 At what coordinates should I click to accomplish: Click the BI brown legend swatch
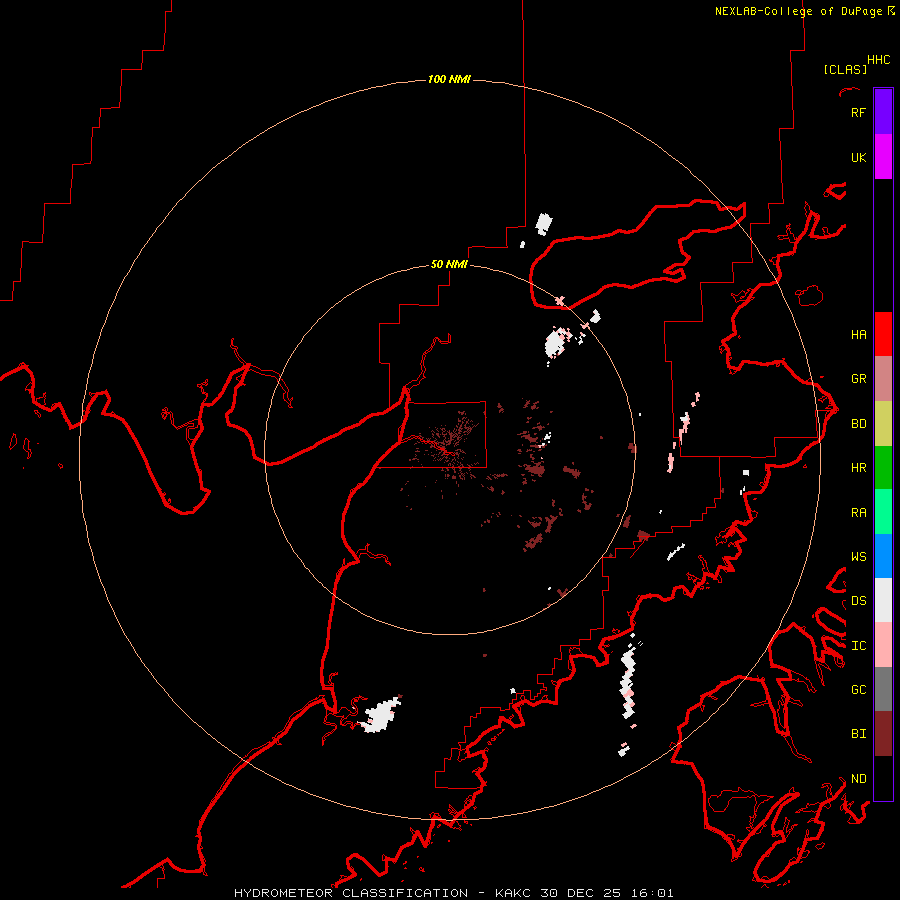coord(883,734)
